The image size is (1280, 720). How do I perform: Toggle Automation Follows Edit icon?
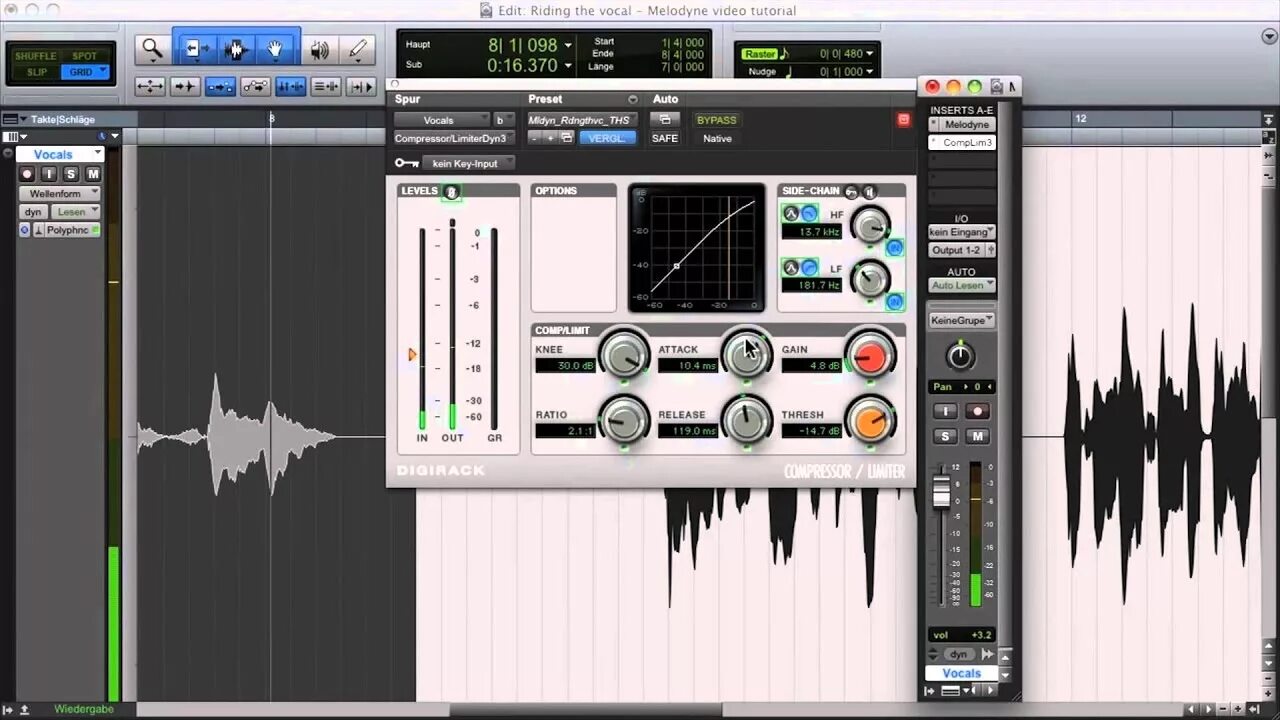tap(255, 87)
